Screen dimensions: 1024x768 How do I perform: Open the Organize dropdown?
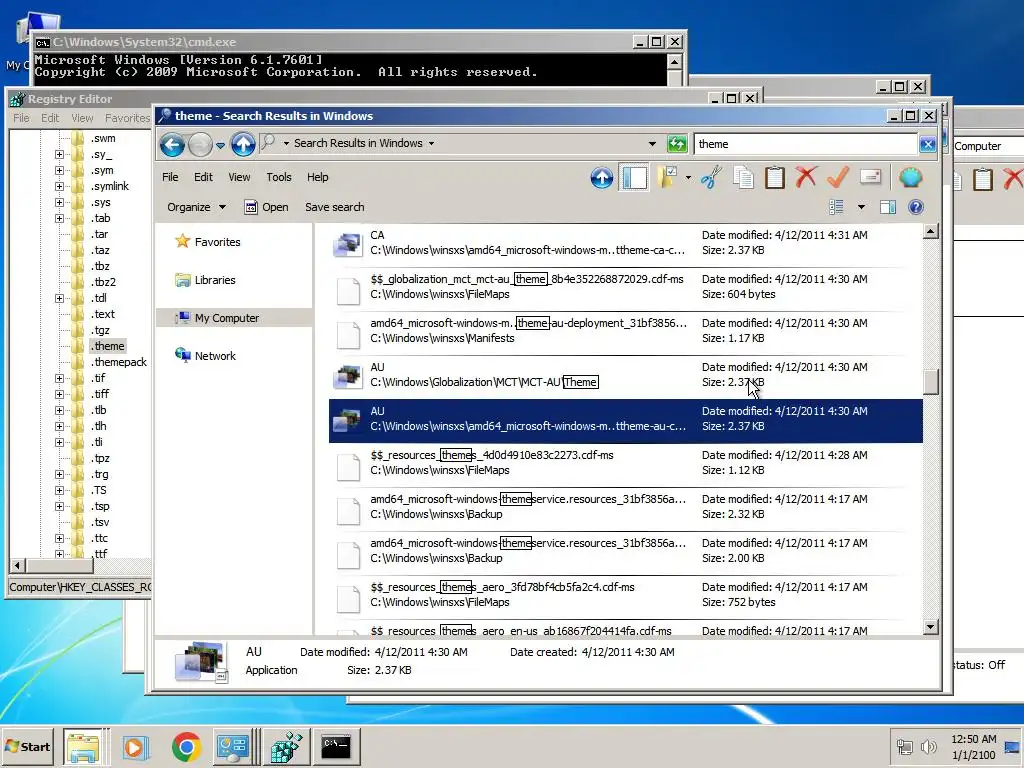click(x=196, y=207)
